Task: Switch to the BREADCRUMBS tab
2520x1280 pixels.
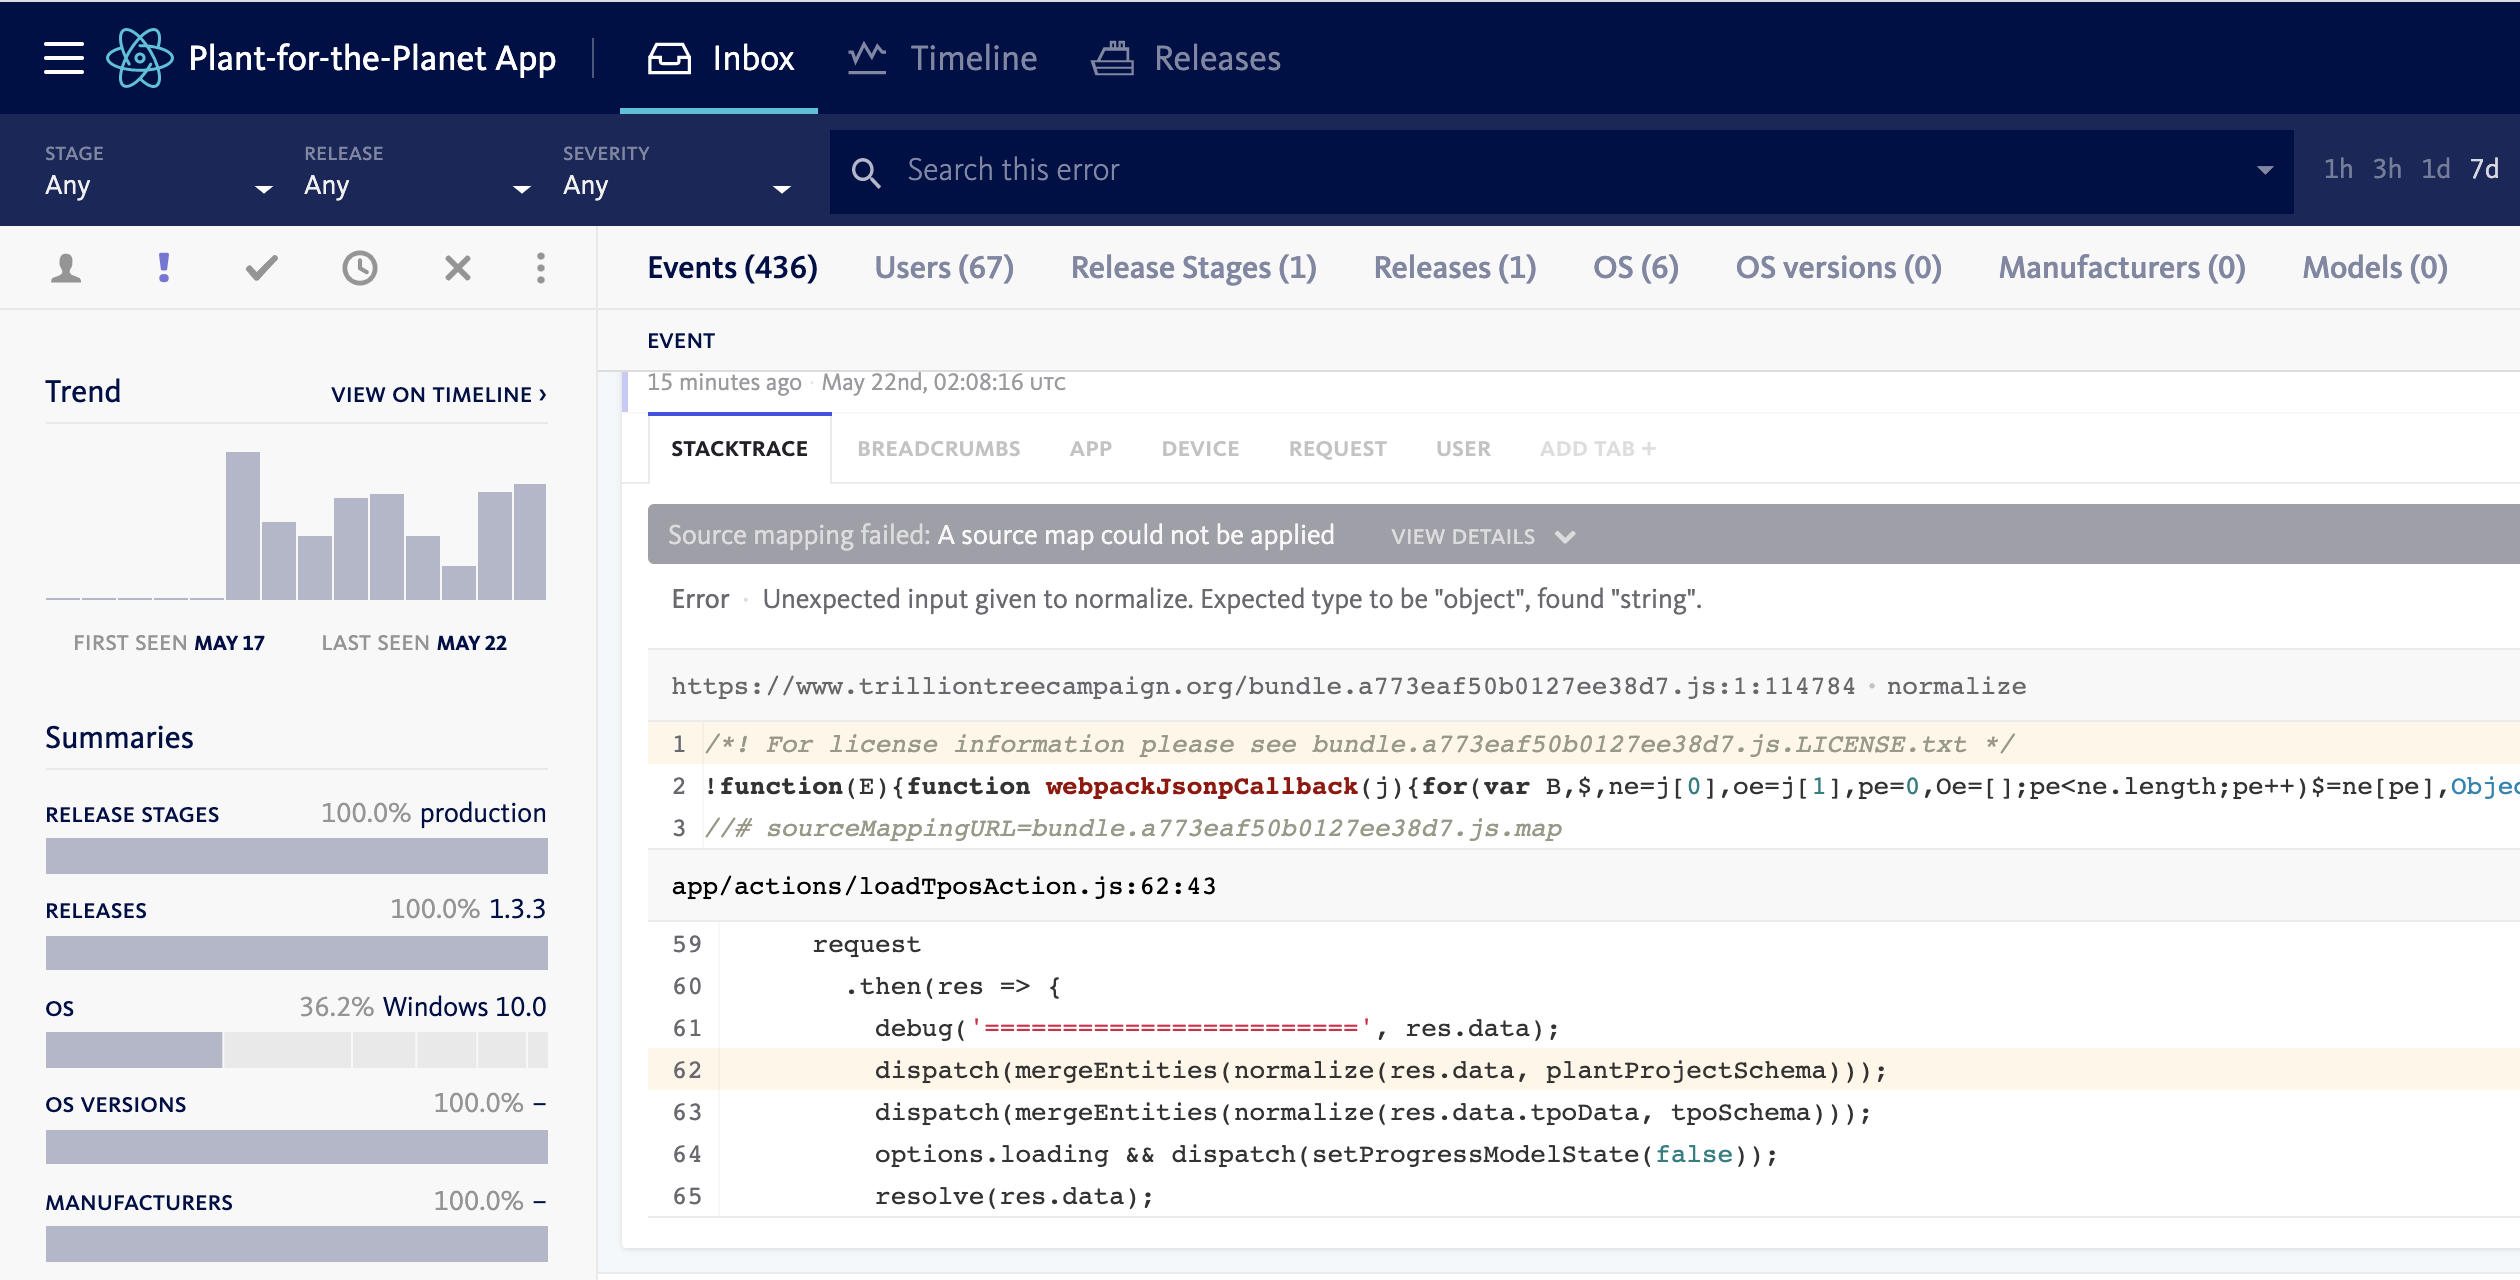Action: click(938, 448)
